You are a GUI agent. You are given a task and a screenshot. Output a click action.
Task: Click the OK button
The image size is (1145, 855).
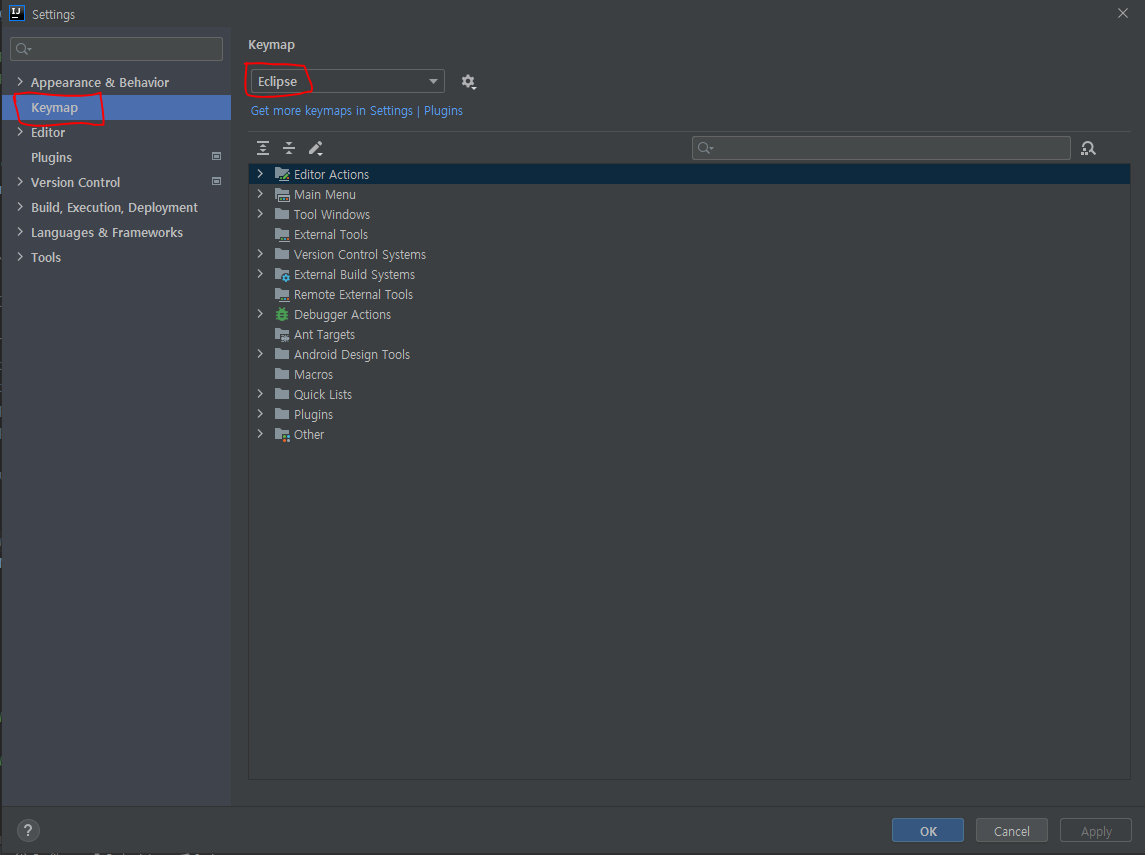[x=927, y=831]
